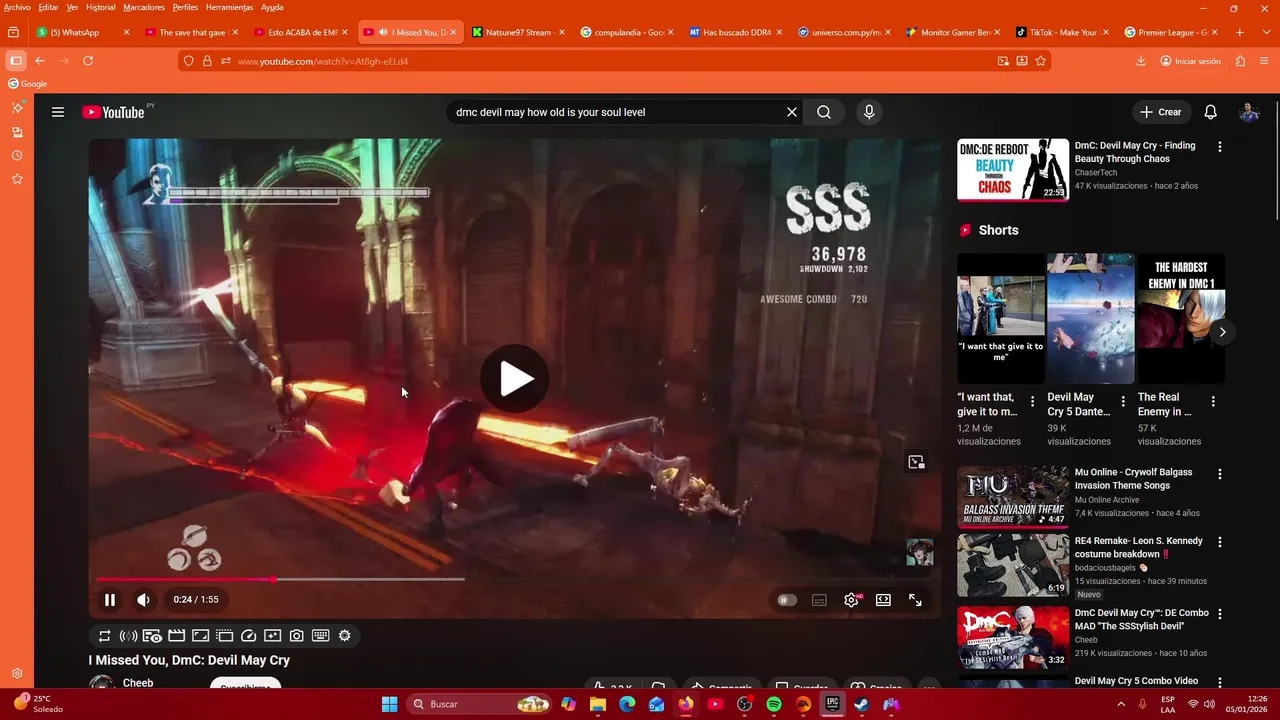Screen dimensions: 1280x720
Task: Reload the page in browser toolbar
Action: tap(88, 61)
